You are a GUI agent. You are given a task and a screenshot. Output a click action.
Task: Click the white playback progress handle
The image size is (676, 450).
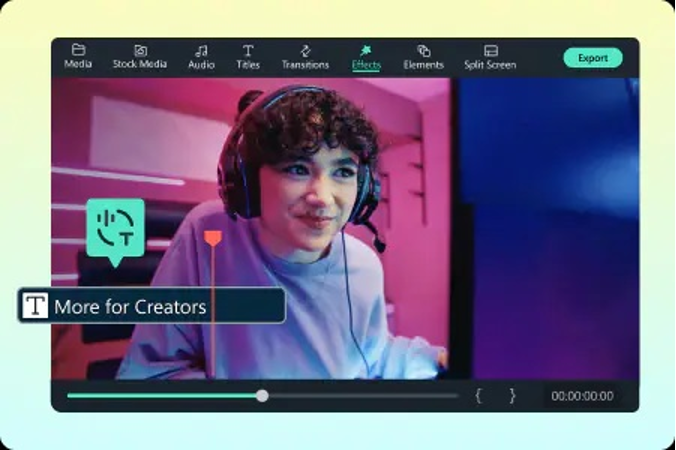click(x=262, y=396)
